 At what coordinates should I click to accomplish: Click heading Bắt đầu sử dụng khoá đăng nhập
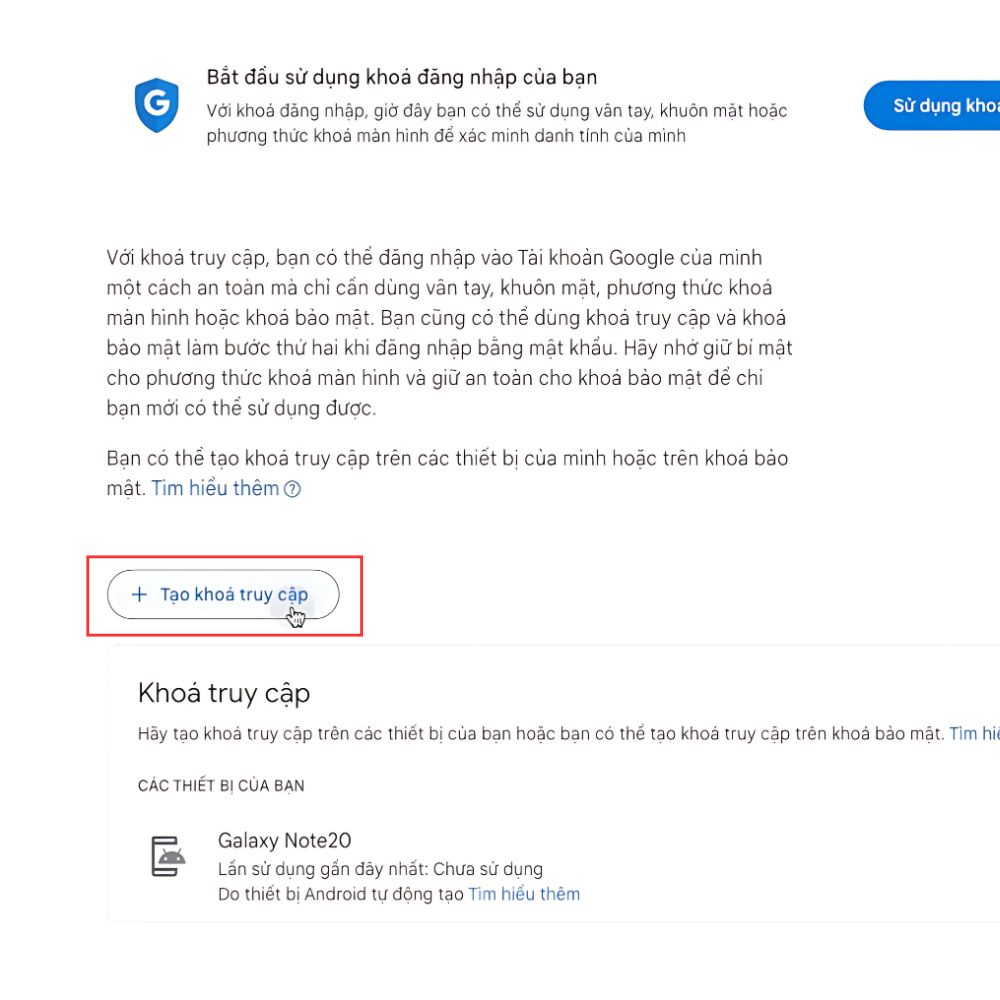tap(402, 77)
